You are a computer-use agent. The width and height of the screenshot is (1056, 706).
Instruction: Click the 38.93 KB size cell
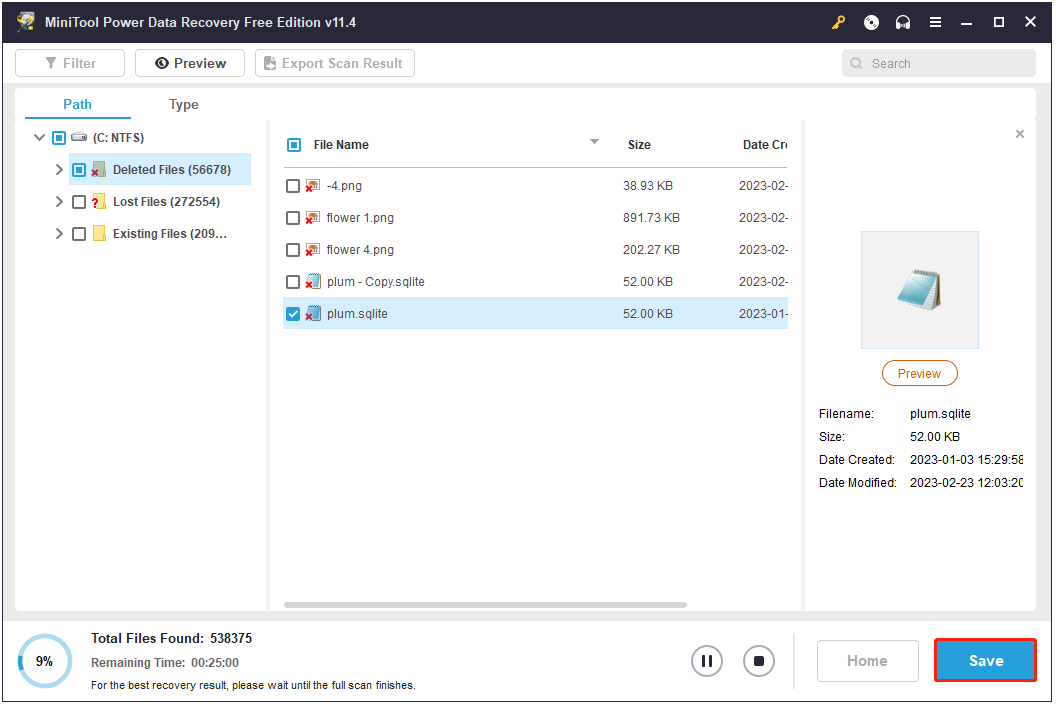click(648, 186)
